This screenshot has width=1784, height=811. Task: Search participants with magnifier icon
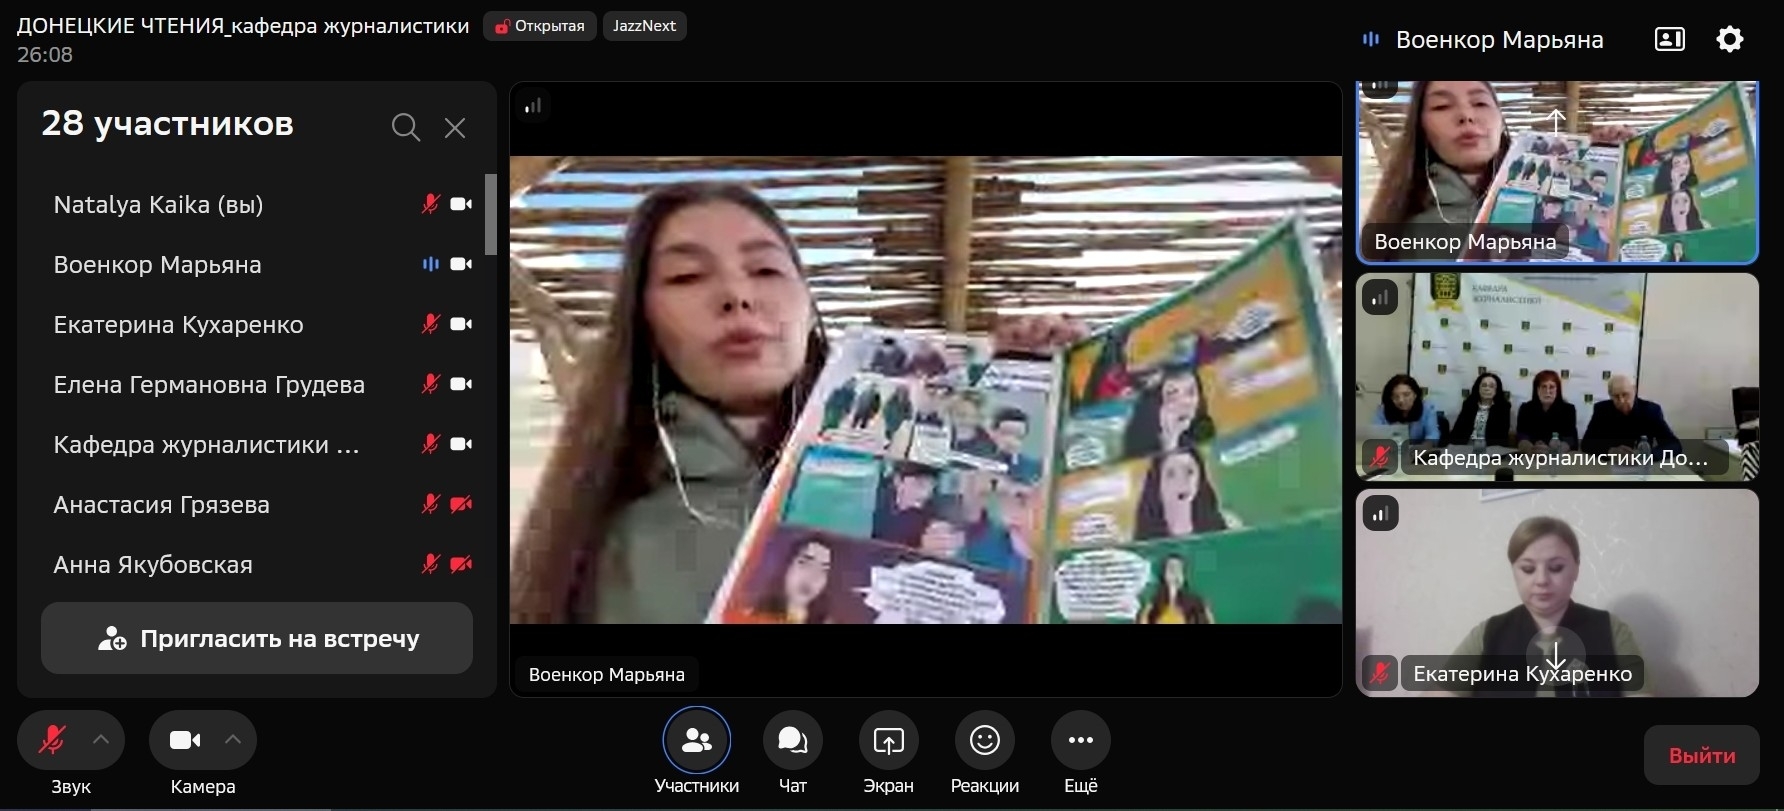coord(405,128)
